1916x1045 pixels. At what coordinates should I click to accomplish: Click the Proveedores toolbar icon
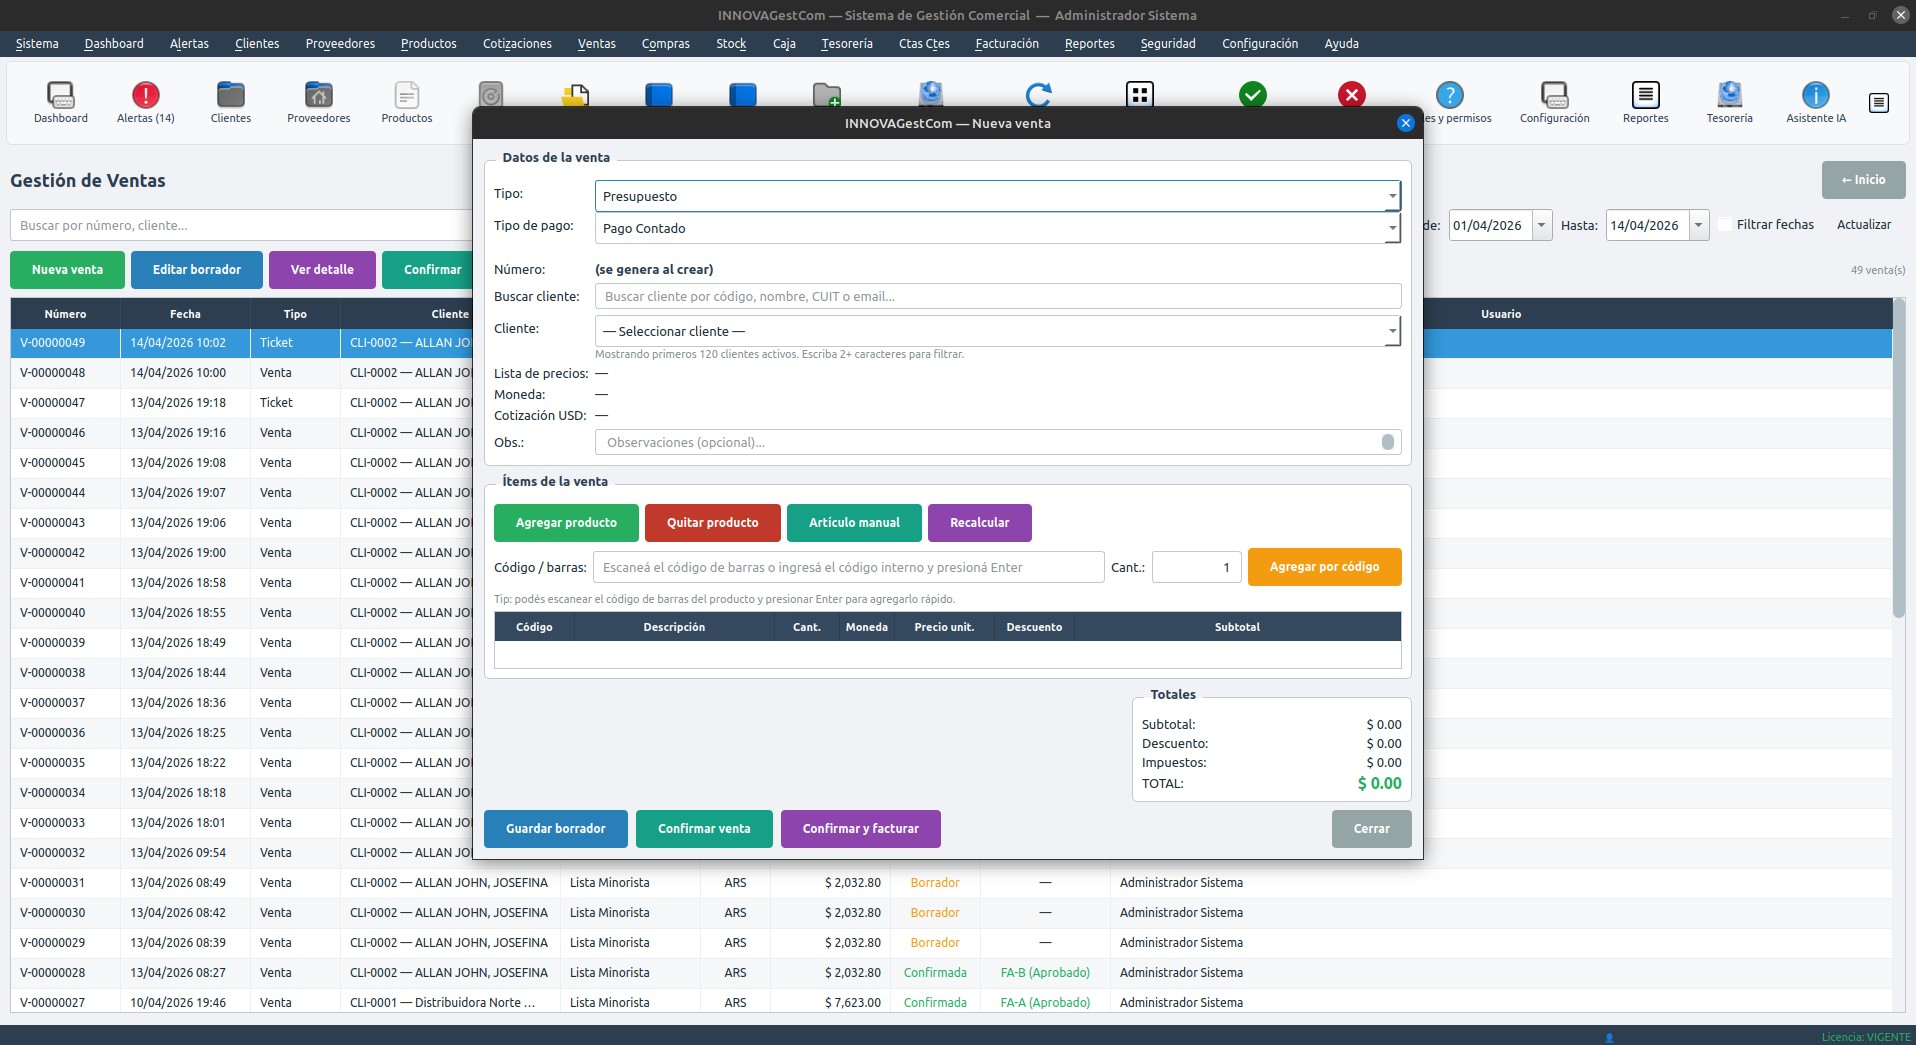(x=318, y=102)
